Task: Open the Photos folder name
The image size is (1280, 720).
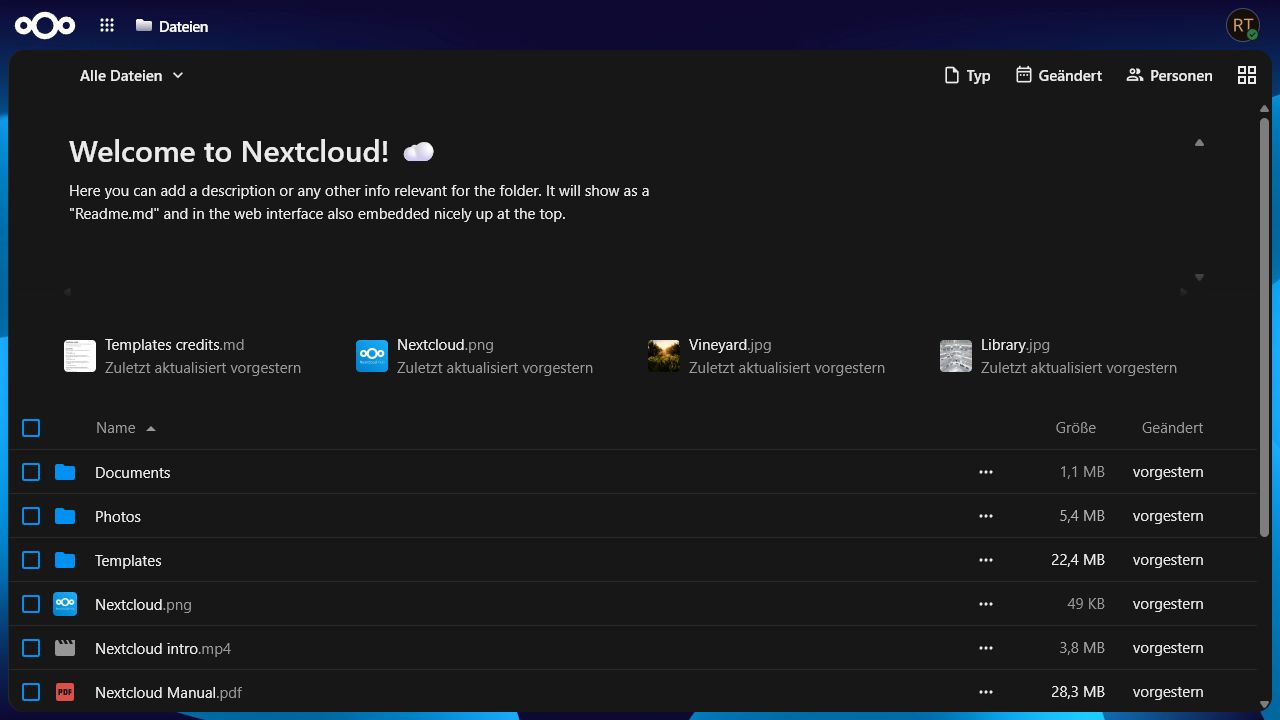Action: [x=118, y=517]
